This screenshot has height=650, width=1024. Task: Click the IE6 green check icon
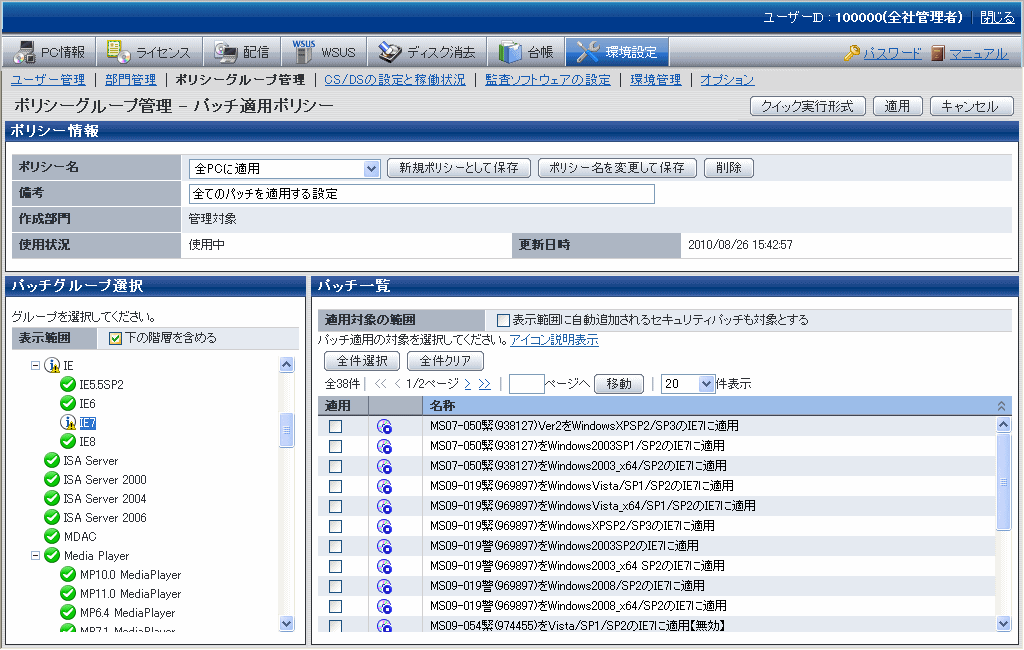[x=68, y=404]
